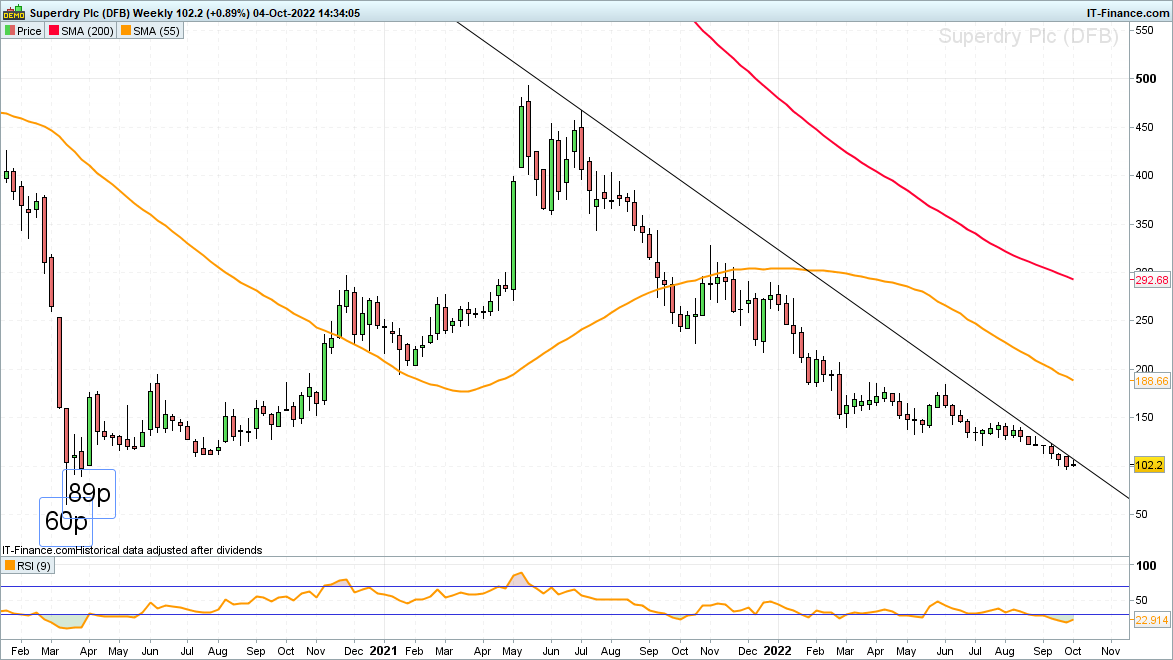Click the SMA (55) legend label

point(156,31)
